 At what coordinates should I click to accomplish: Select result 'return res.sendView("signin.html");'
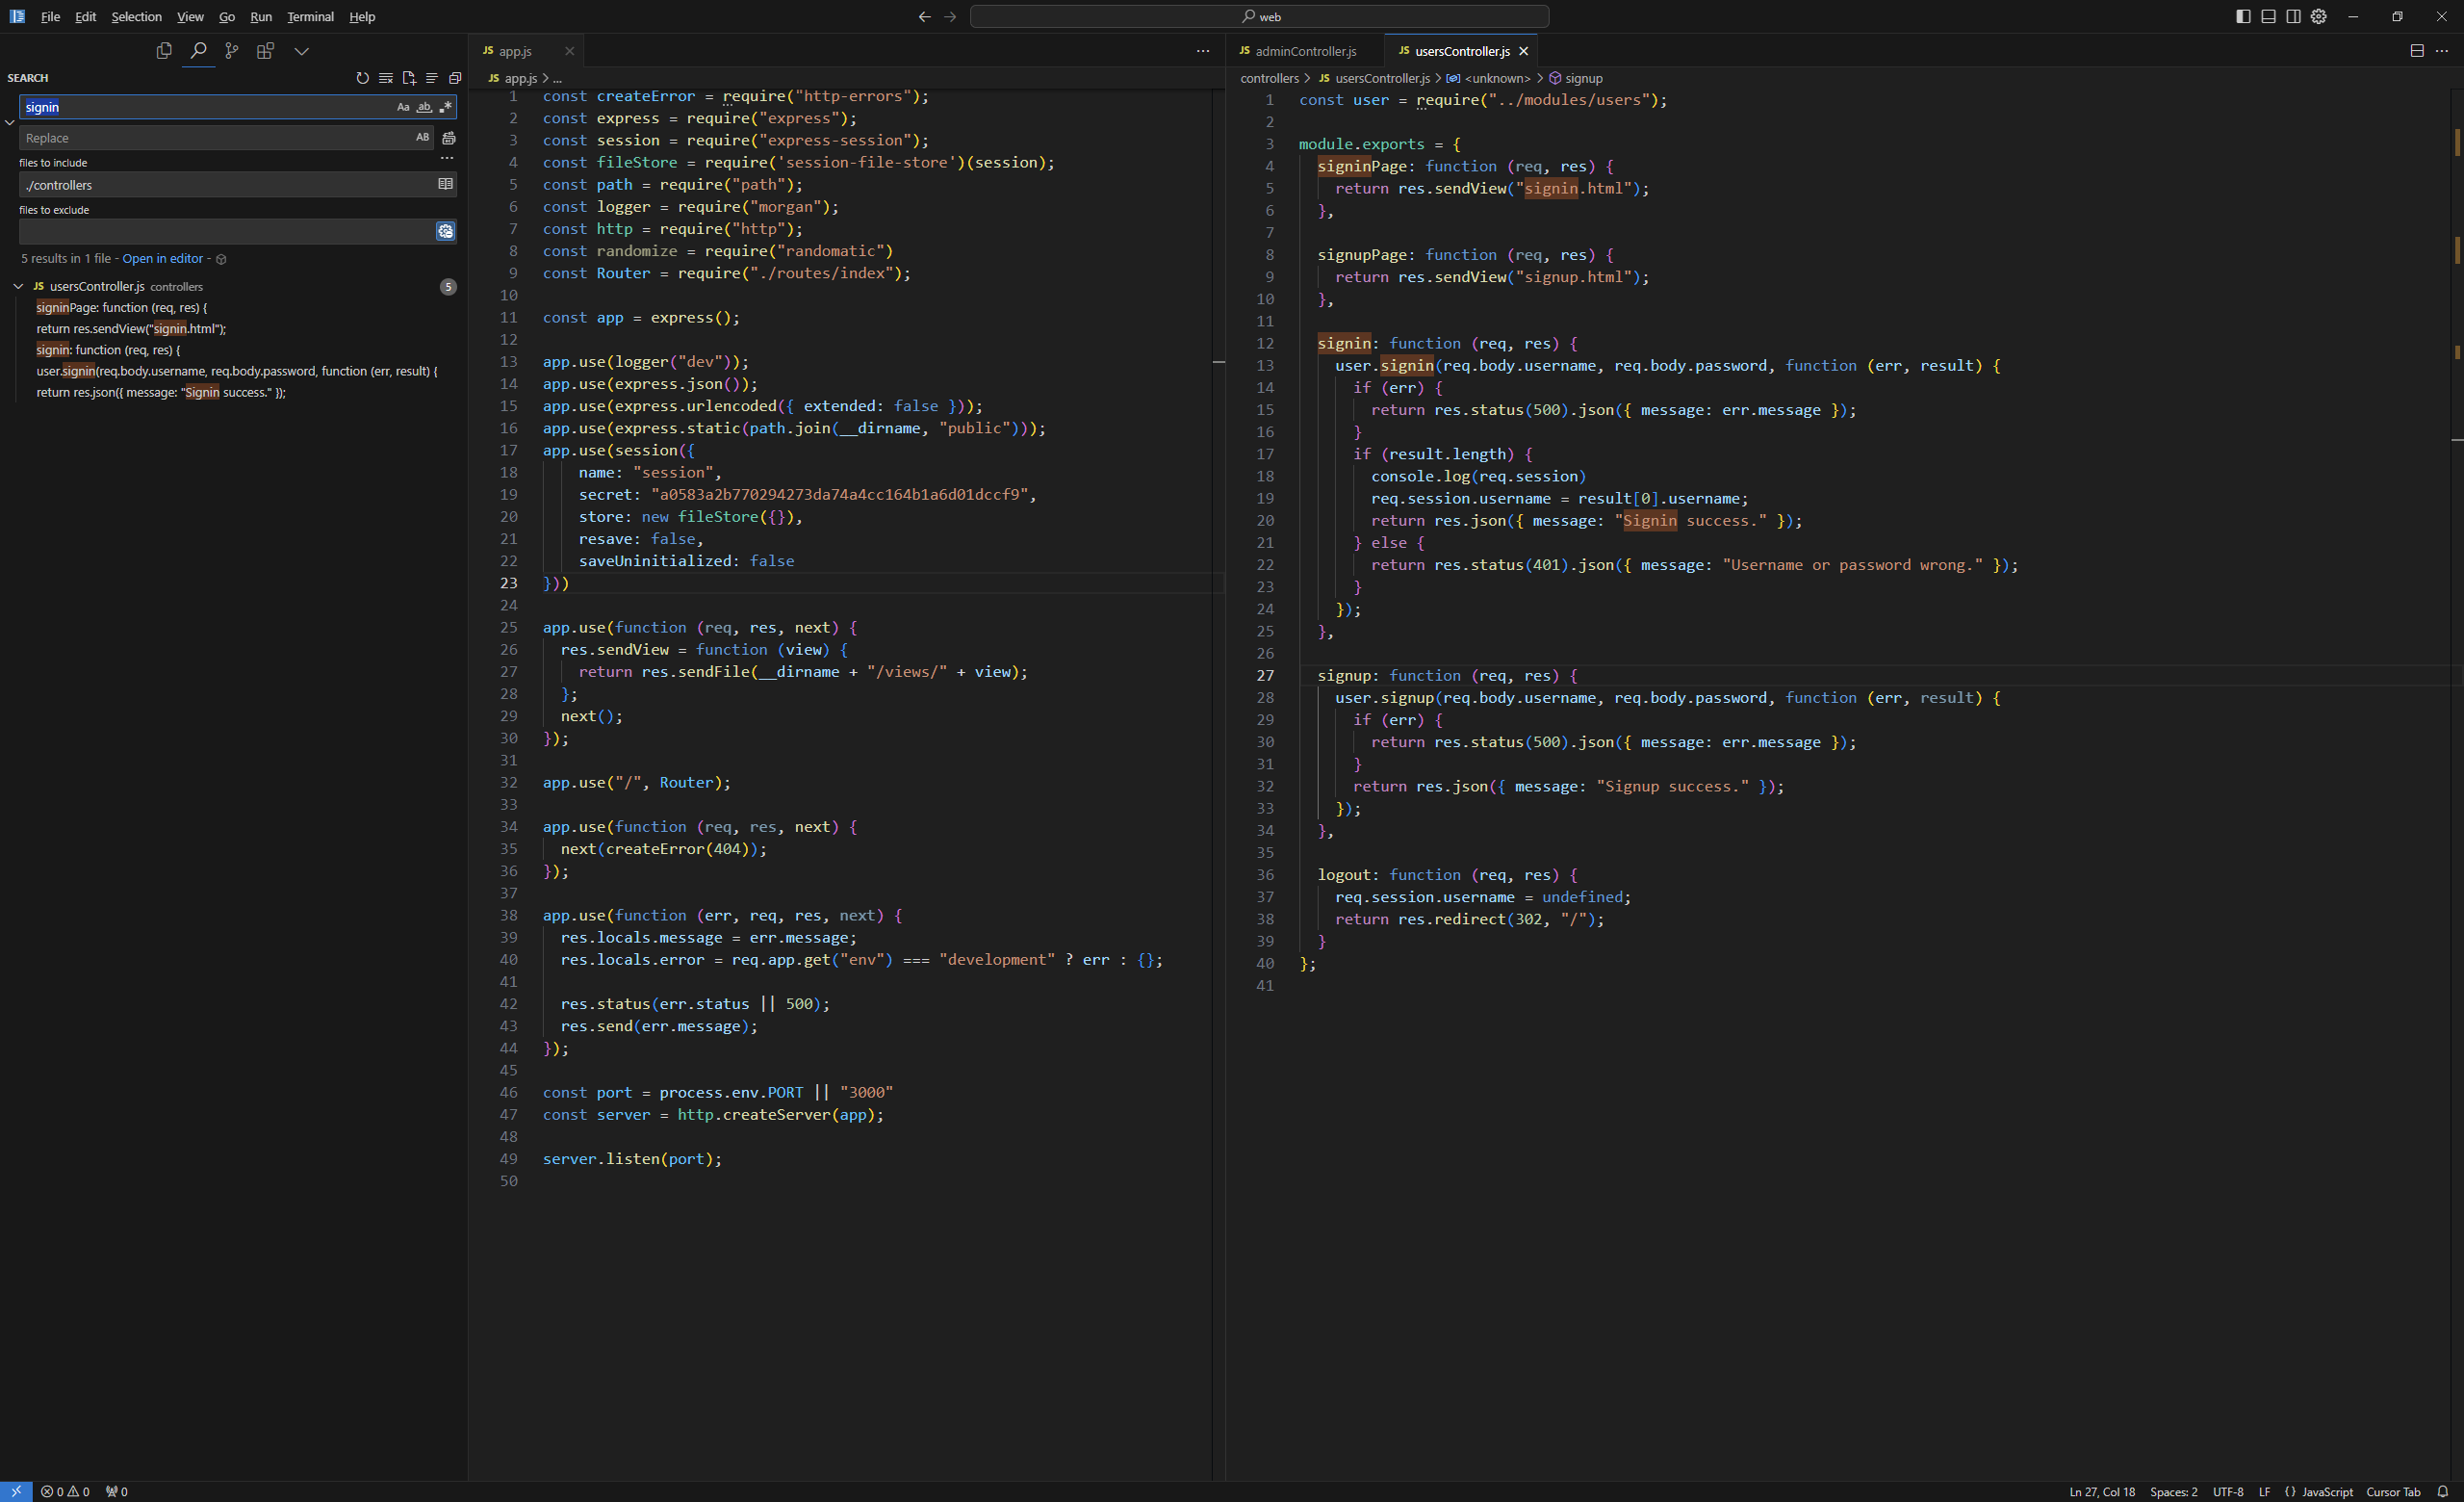(131, 328)
